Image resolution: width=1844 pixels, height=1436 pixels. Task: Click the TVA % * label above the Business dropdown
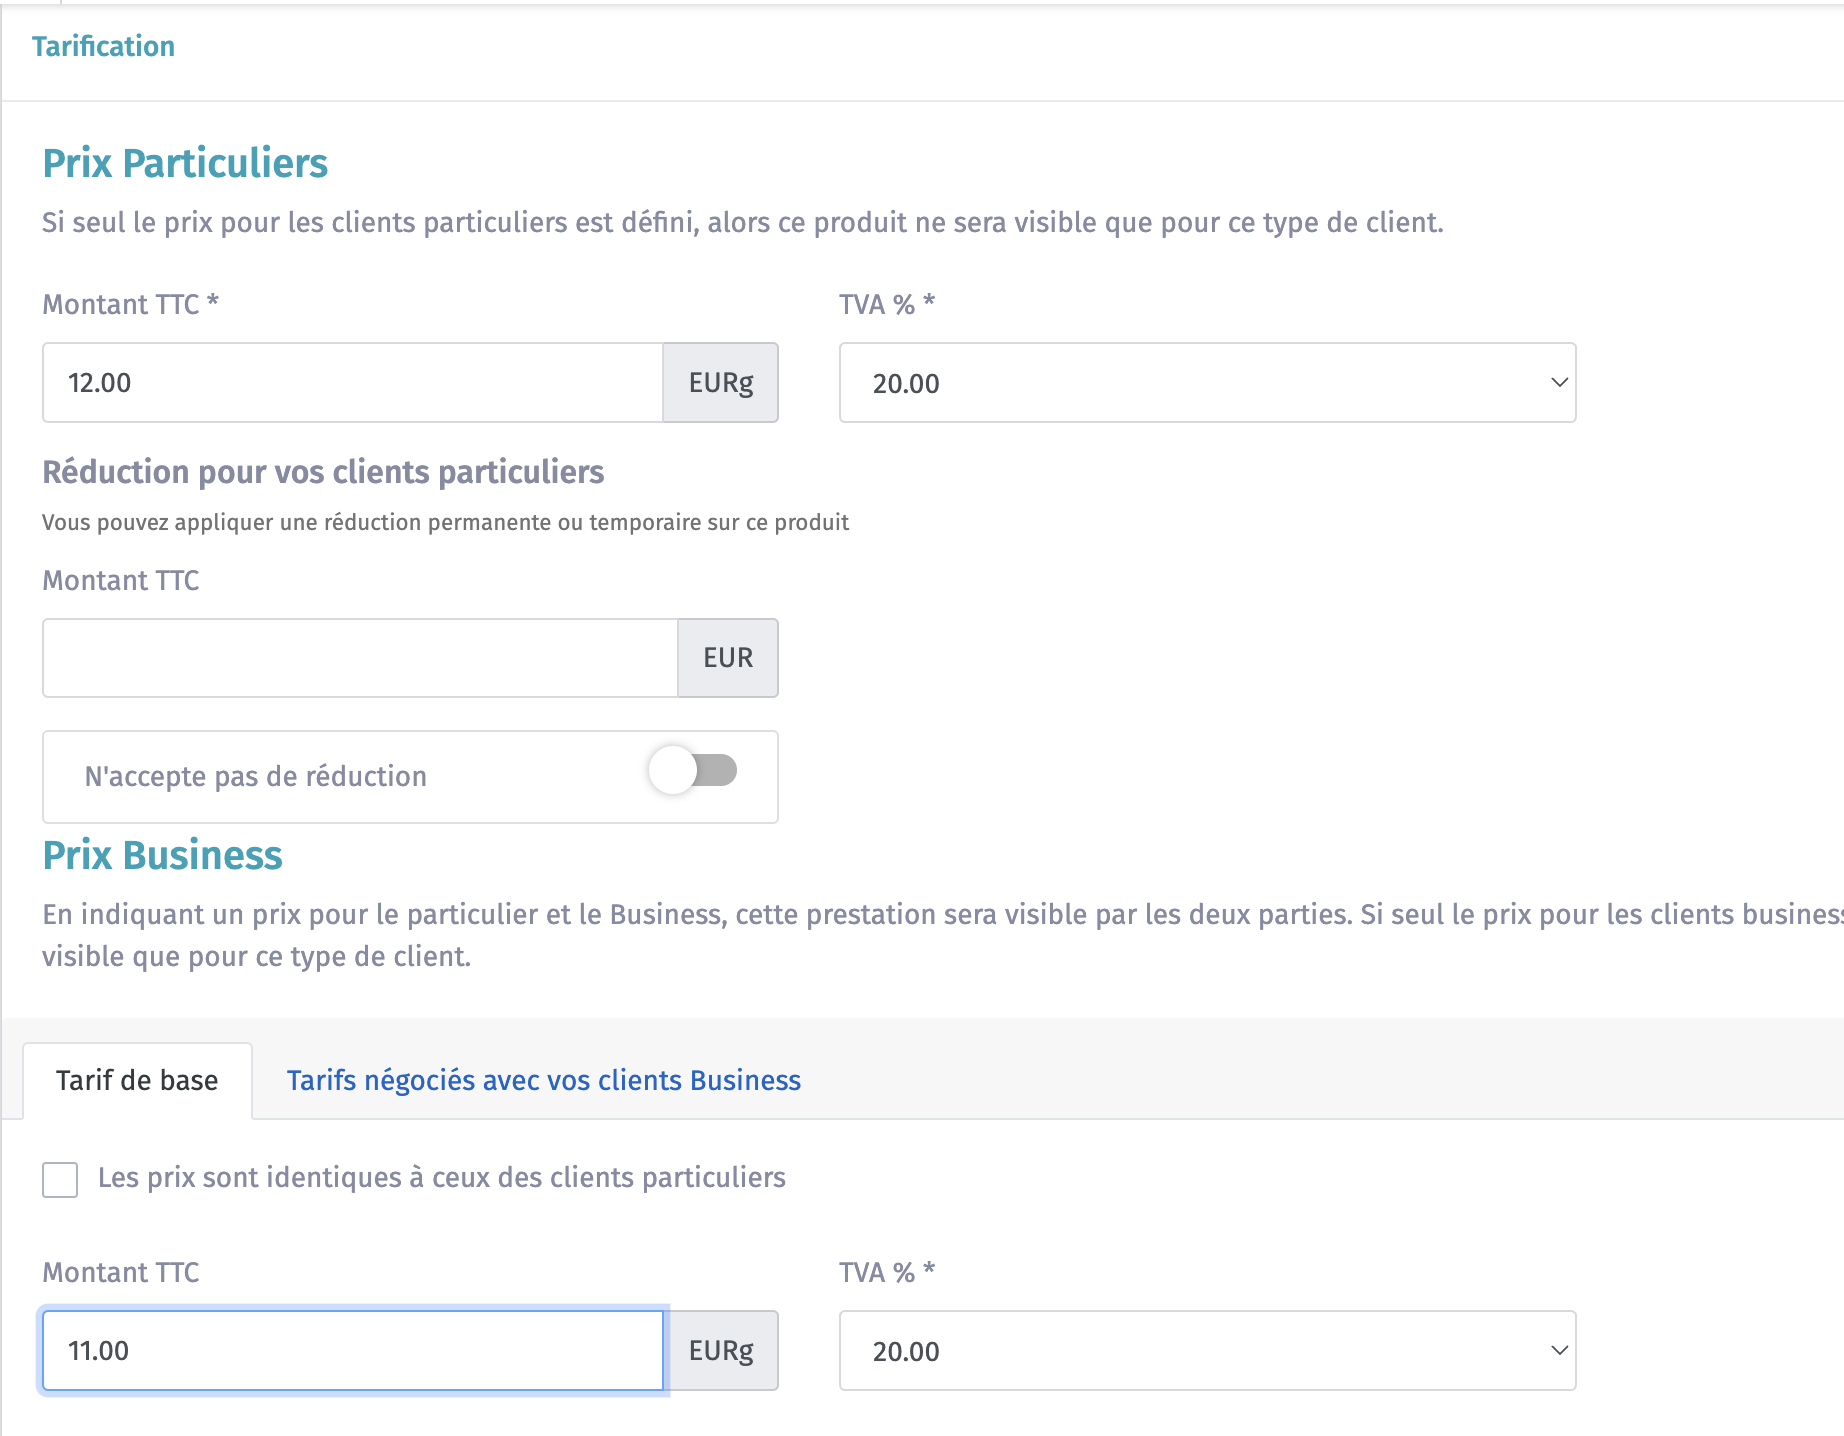click(886, 1272)
